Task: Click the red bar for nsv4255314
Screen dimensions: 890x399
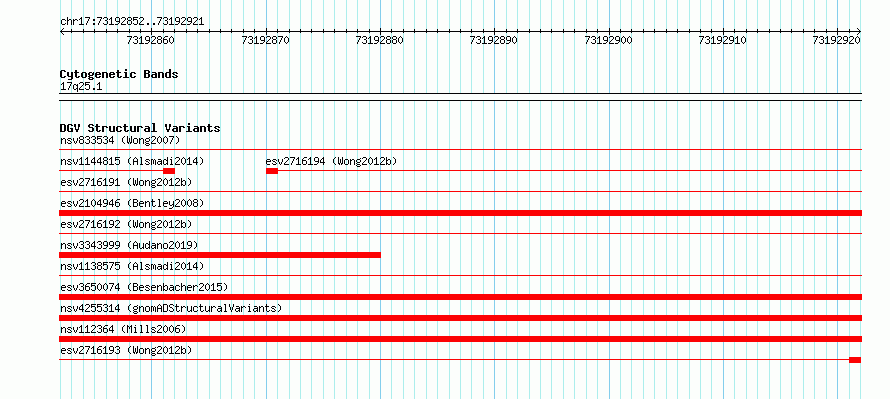Action: (460, 318)
